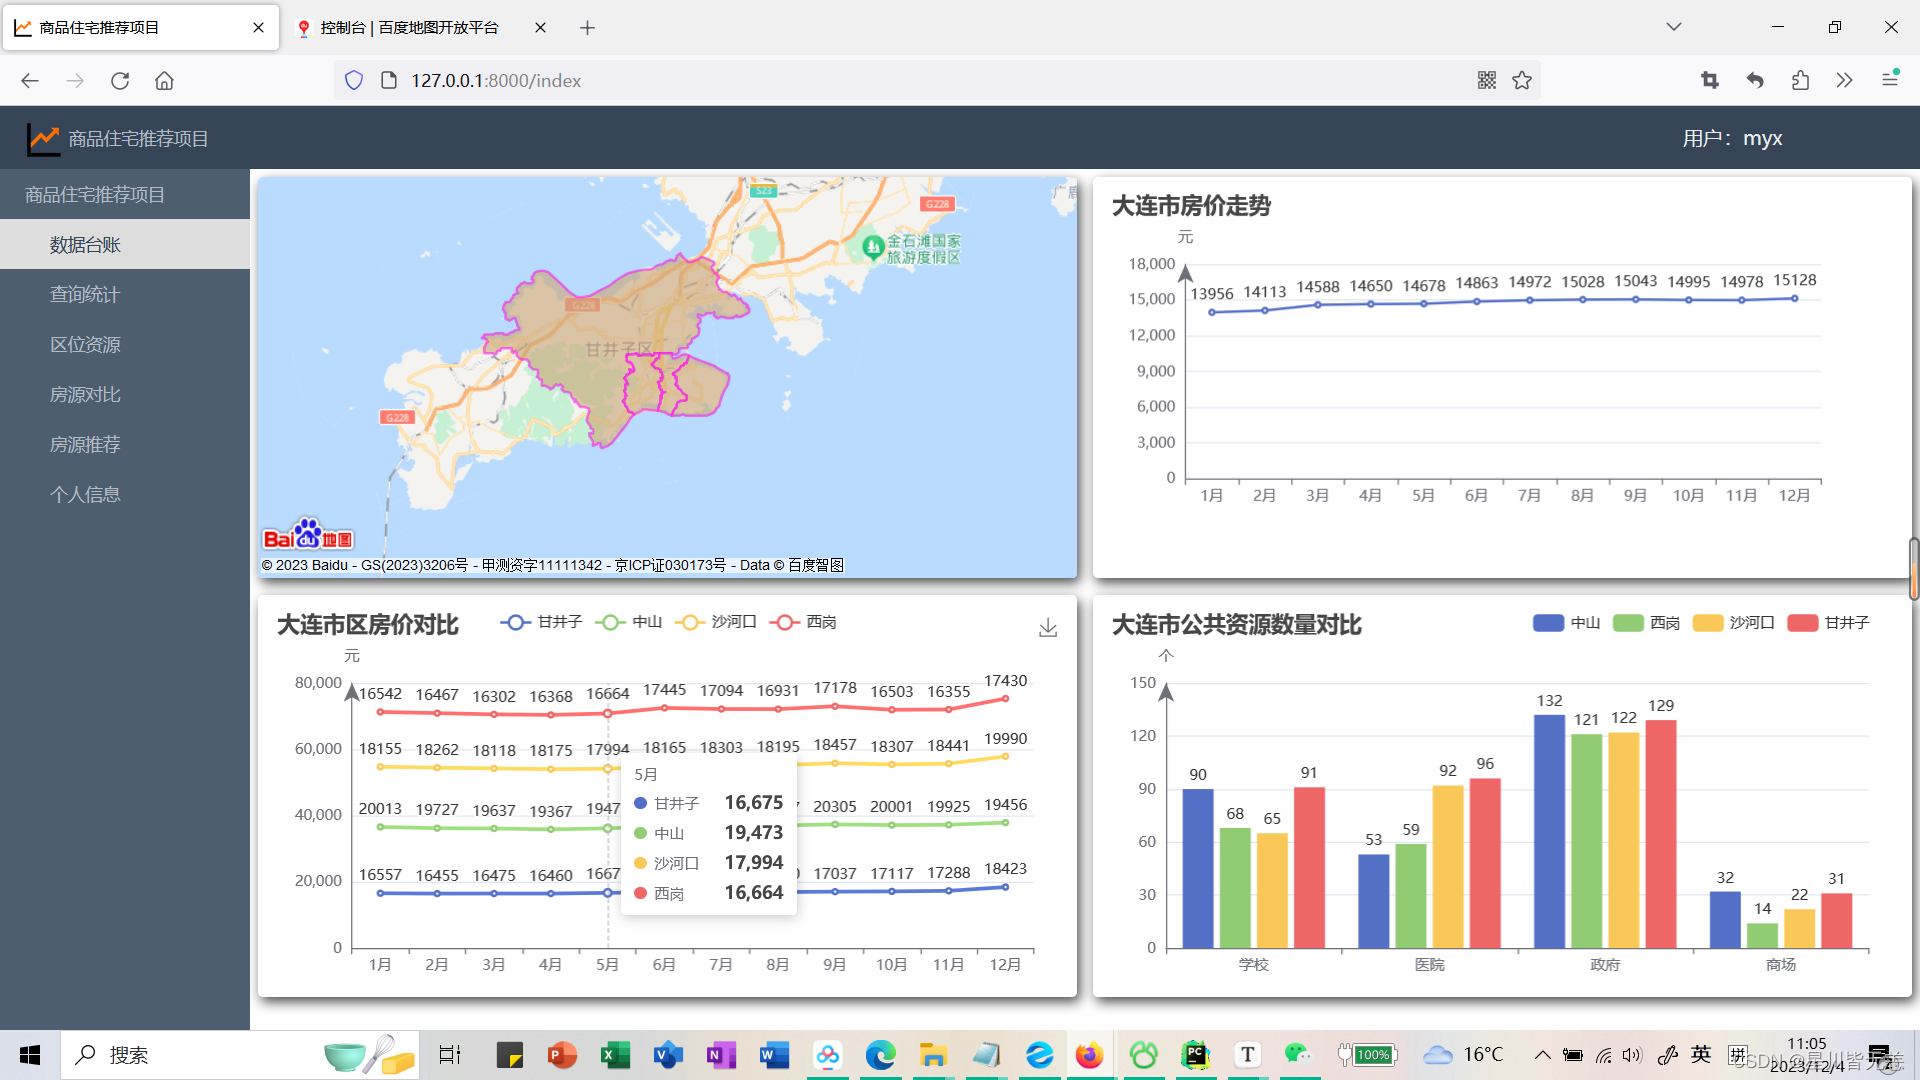The height and width of the screenshot is (1080, 1920).
Task: Open Task View on the taskbar
Action: tap(450, 1055)
